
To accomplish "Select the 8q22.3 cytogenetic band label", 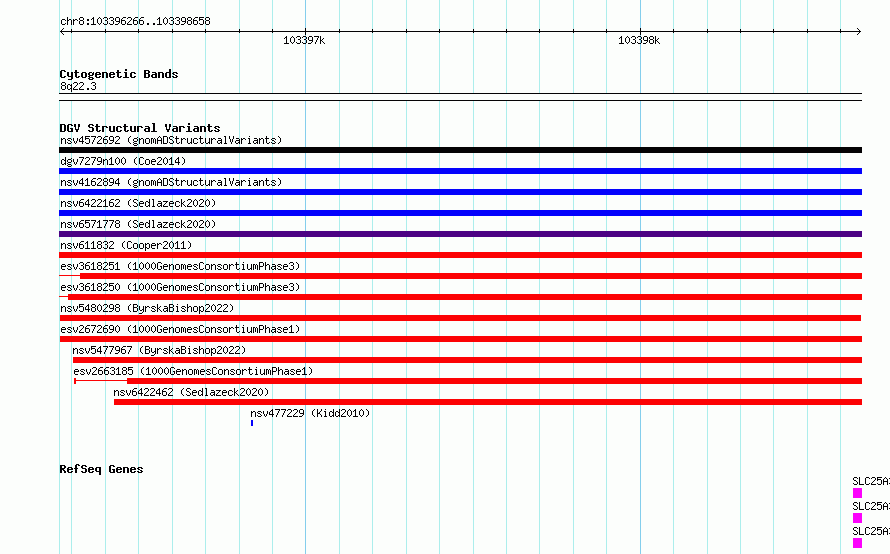I will (78, 86).
